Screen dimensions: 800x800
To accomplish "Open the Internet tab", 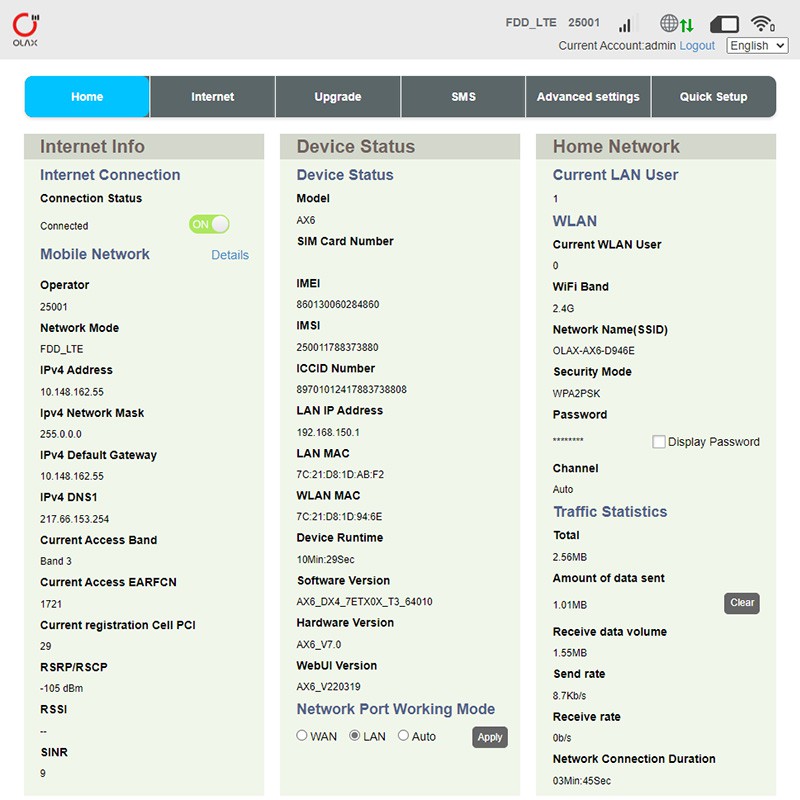I will click(x=212, y=97).
